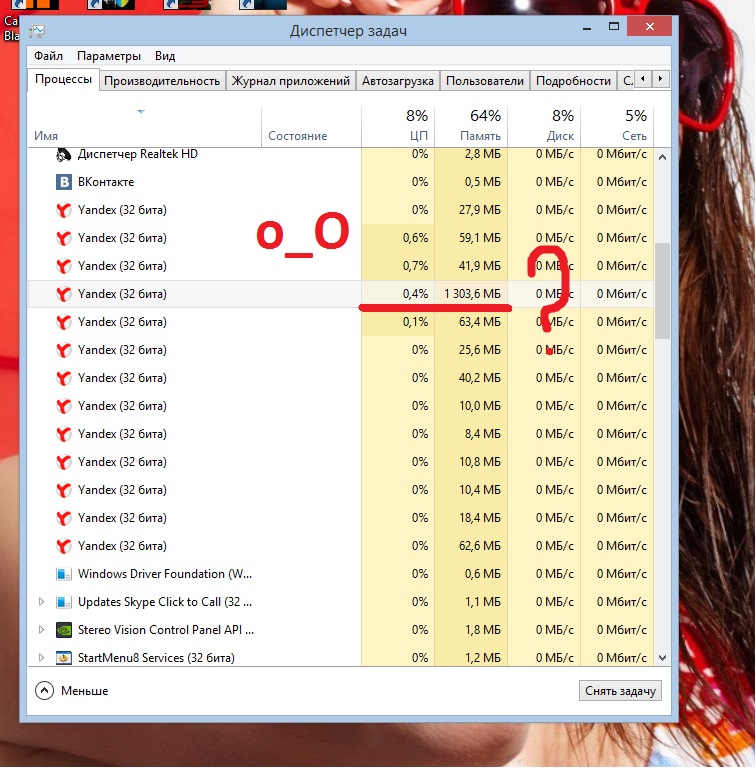756x770 pixels.
Task: Sort by the Диск column header
Action: pos(544,126)
